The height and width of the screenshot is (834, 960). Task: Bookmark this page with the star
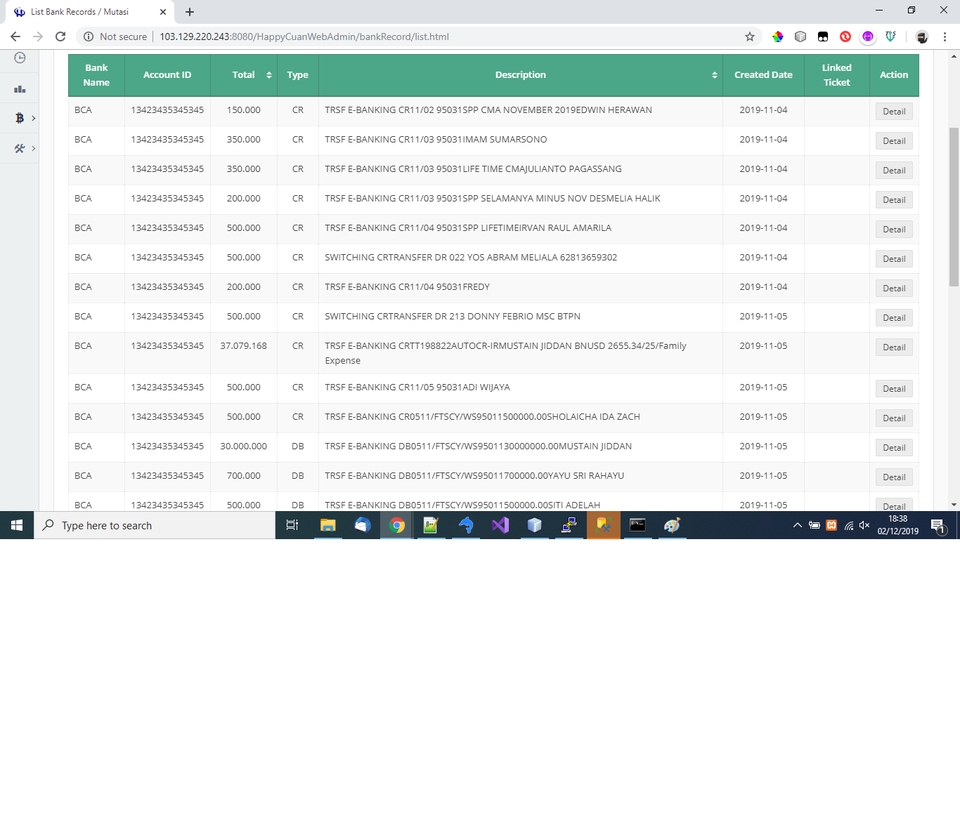tap(749, 37)
